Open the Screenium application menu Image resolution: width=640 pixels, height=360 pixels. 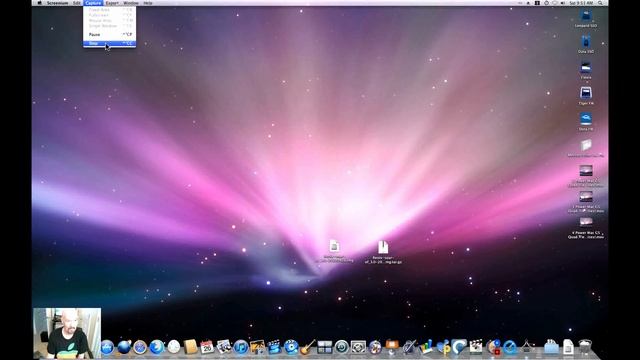(57, 3)
